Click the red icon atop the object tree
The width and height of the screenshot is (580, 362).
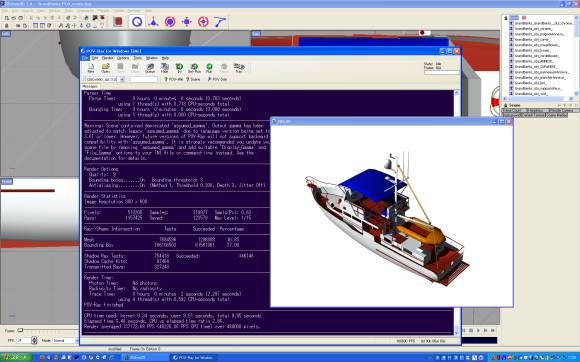(x=524, y=18)
